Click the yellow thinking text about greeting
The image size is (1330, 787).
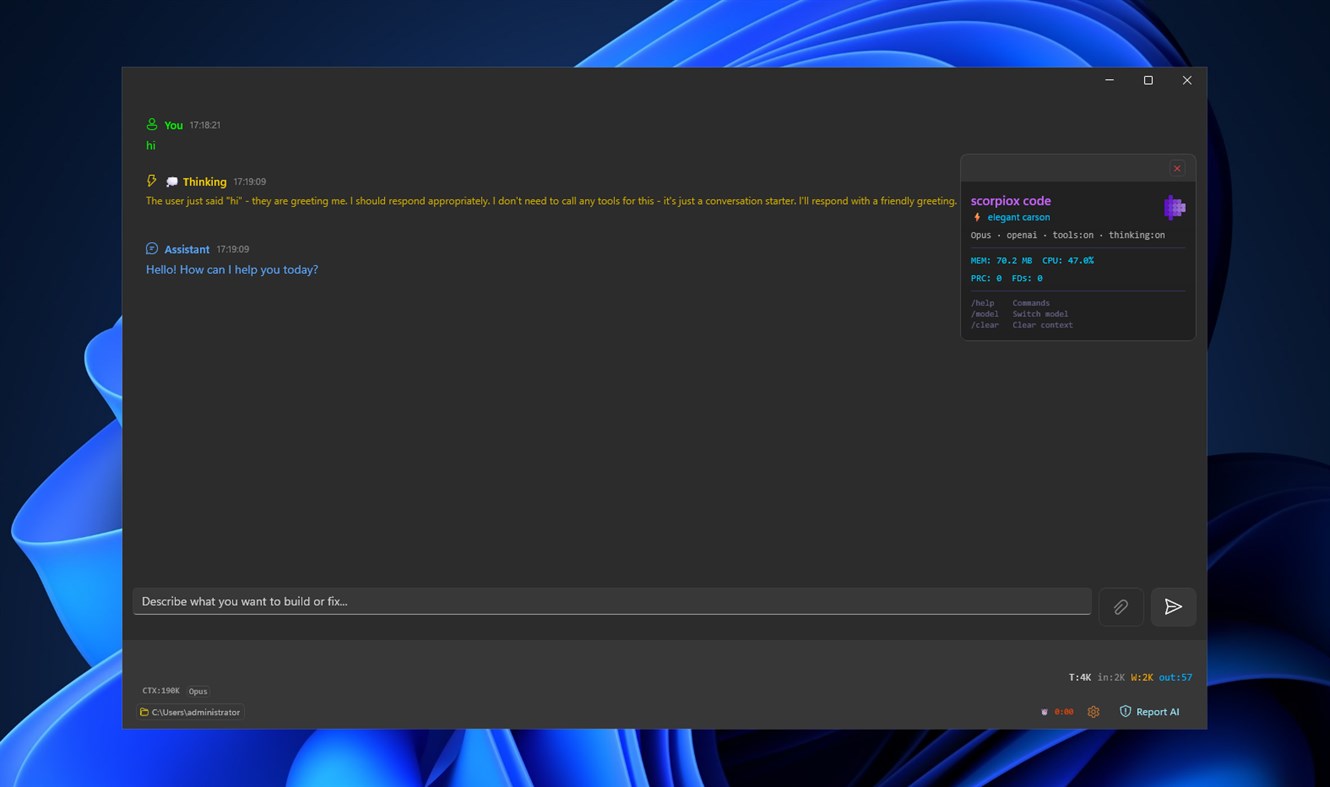point(551,201)
